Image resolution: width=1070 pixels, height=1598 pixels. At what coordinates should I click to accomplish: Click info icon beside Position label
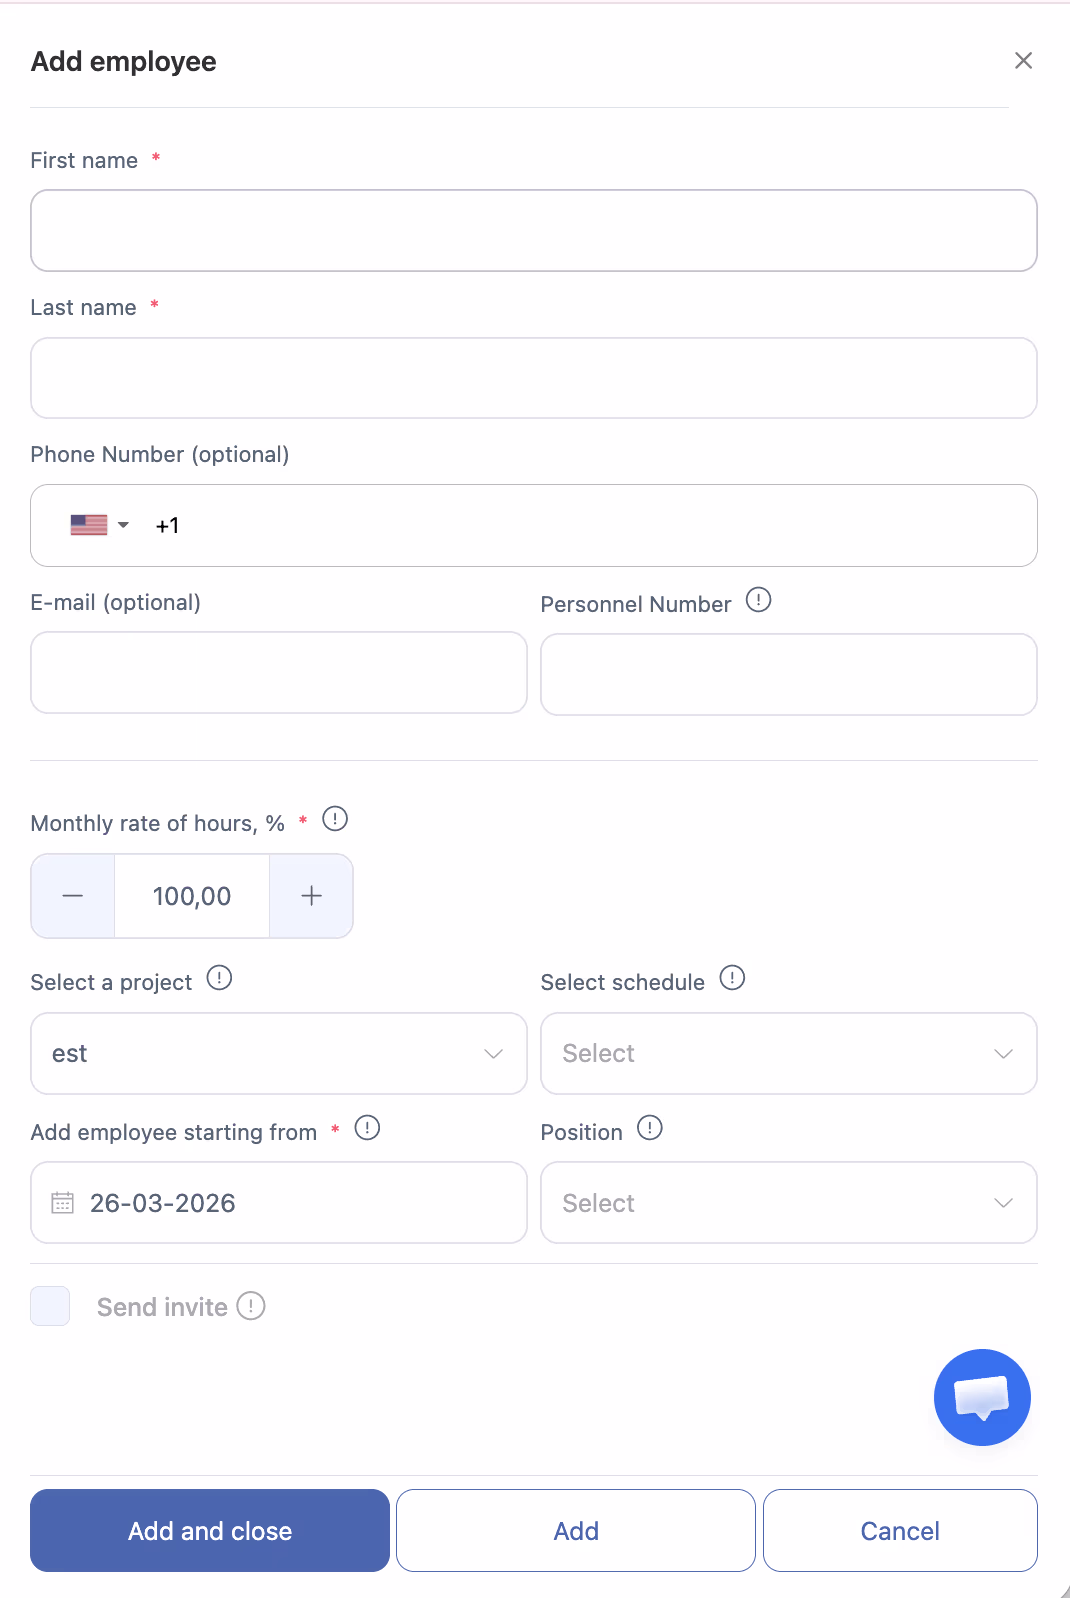(650, 1128)
